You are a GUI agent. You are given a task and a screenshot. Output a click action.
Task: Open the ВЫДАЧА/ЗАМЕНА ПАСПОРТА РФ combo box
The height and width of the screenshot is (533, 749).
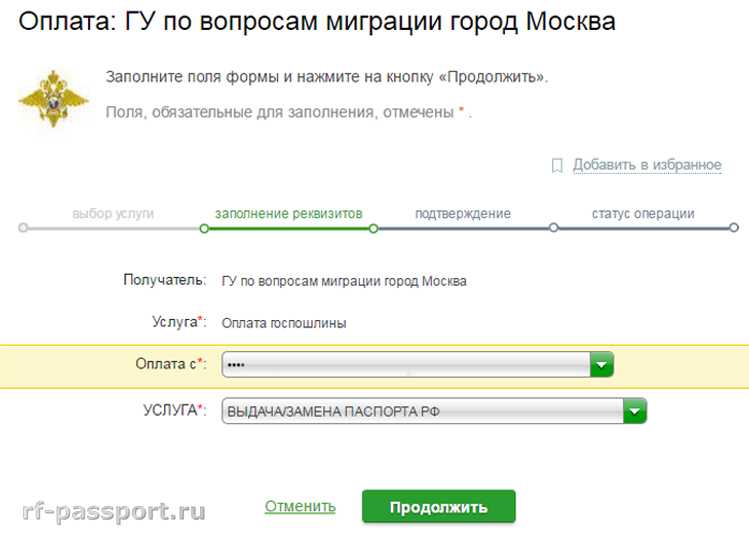click(x=421, y=411)
